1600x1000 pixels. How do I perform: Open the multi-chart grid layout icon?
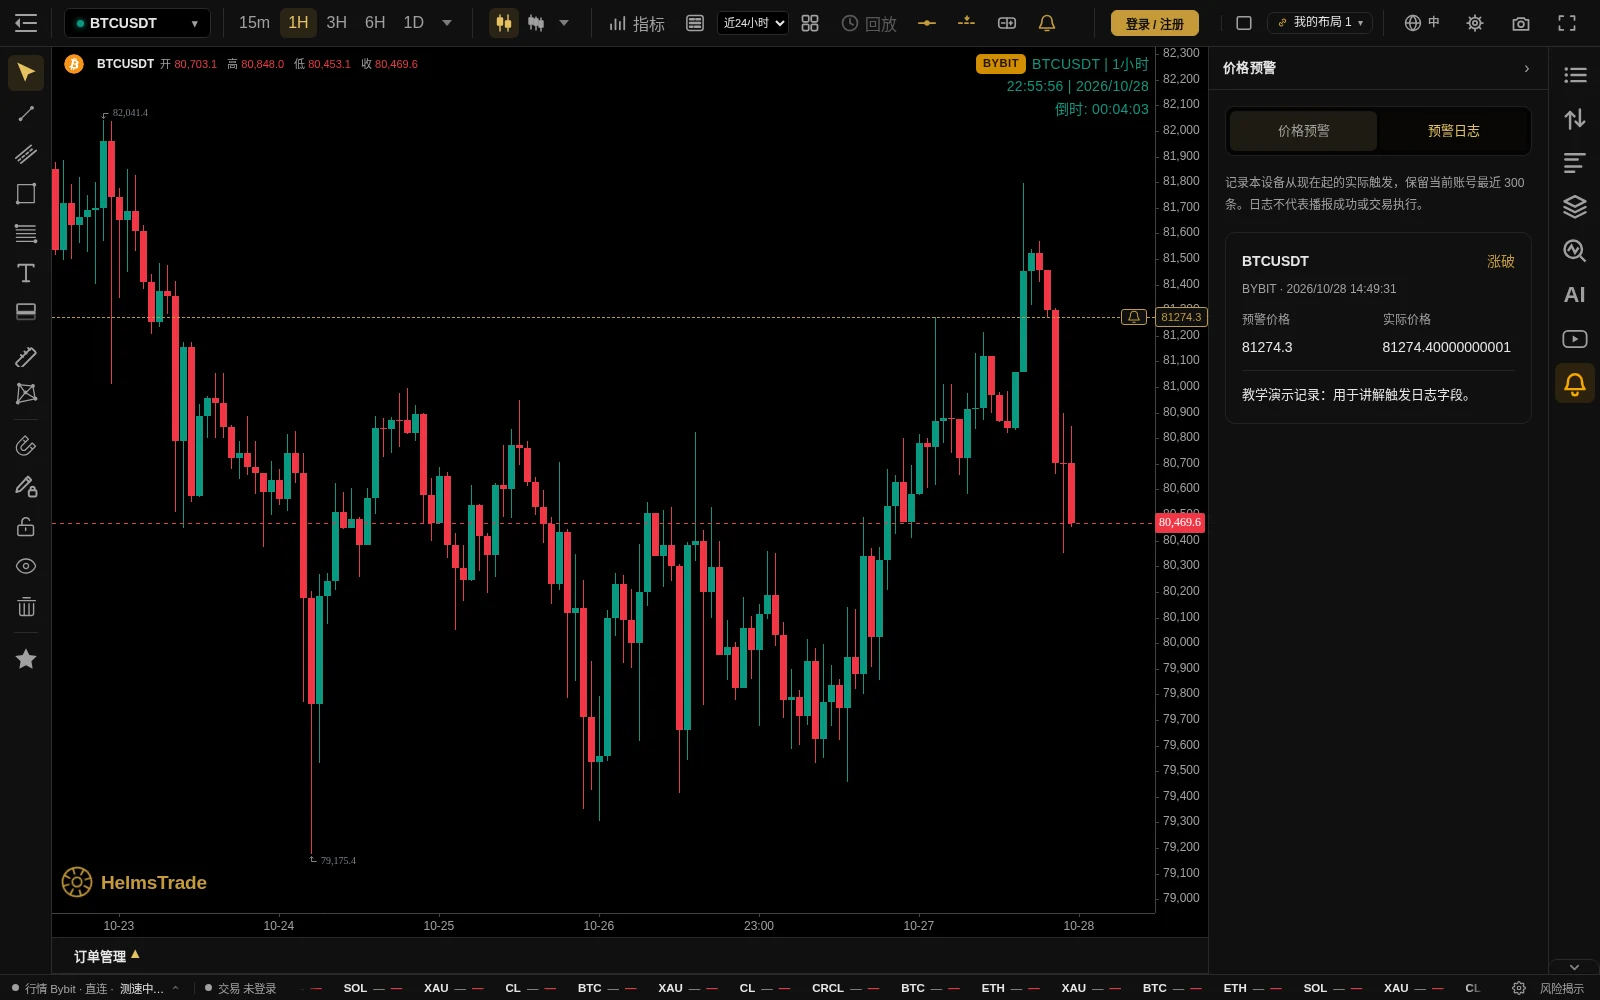pyautogui.click(x=810, y=23)
